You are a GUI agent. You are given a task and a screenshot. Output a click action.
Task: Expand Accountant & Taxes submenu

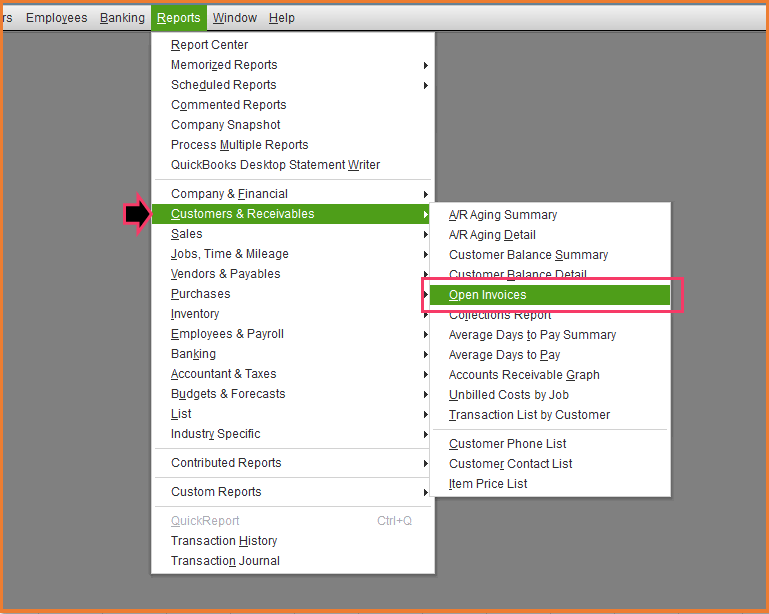291,374
